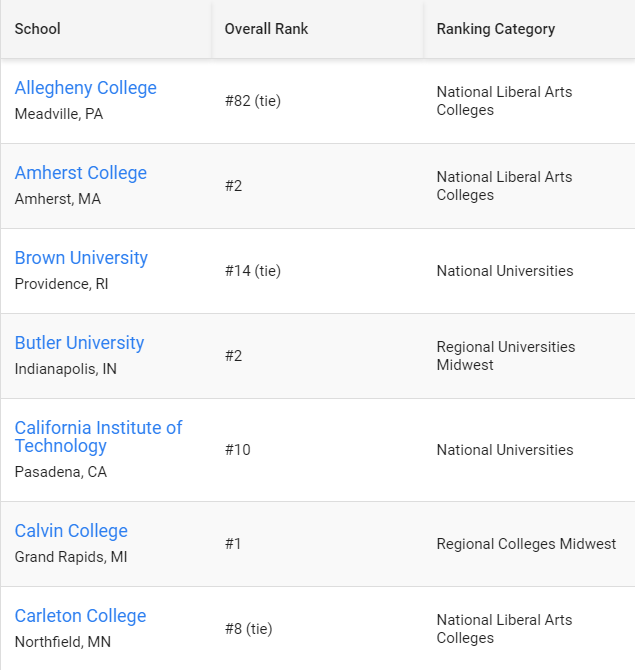Click the Meadville, PA location text
The height and width of the screenshot is (670, 635).
(58, 114)
